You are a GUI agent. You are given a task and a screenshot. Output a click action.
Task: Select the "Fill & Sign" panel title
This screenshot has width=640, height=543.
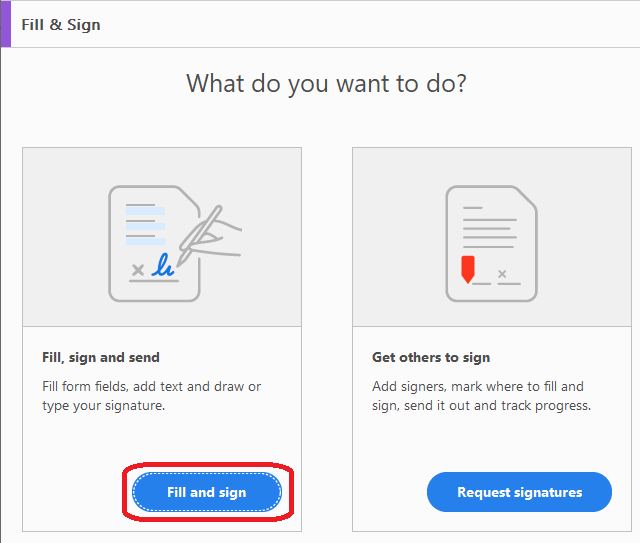point(61,24)
